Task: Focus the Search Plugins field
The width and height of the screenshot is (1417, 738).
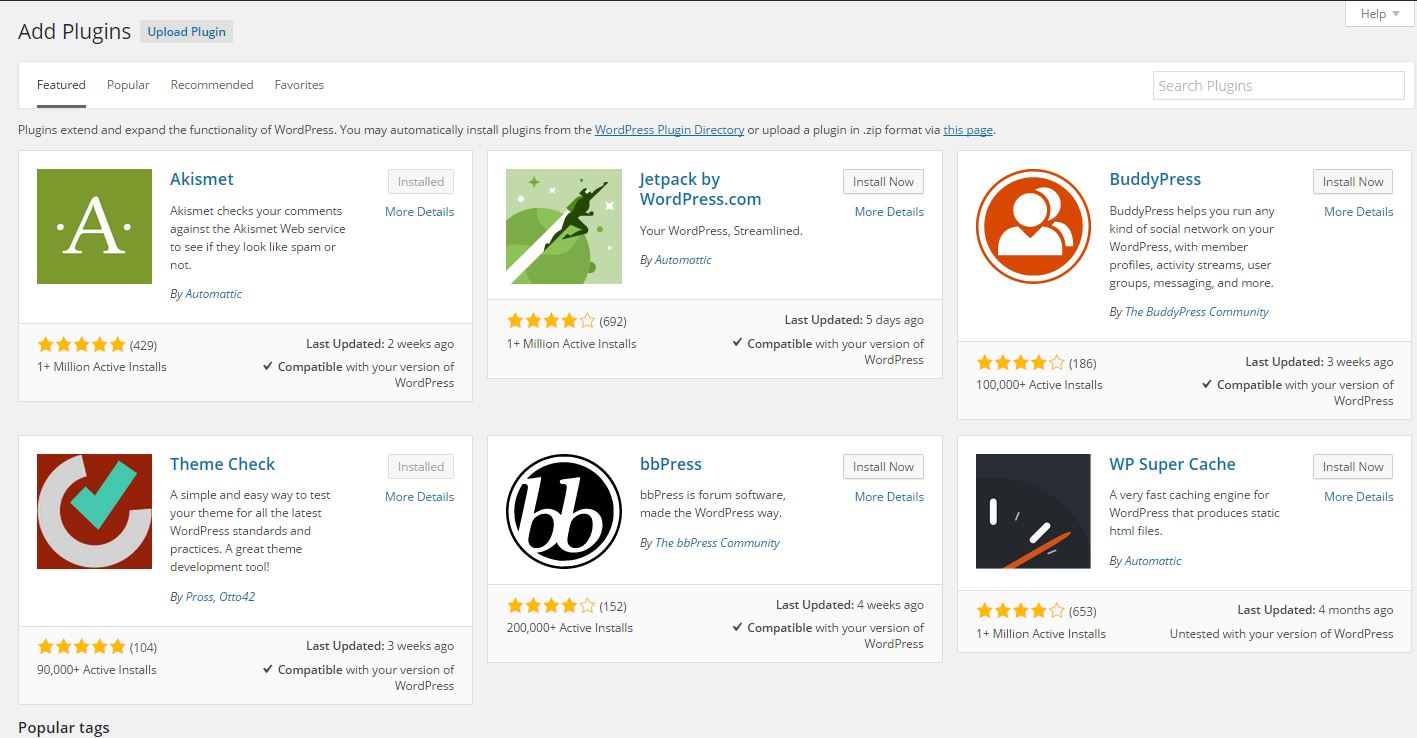Action: click(1279, 86)
